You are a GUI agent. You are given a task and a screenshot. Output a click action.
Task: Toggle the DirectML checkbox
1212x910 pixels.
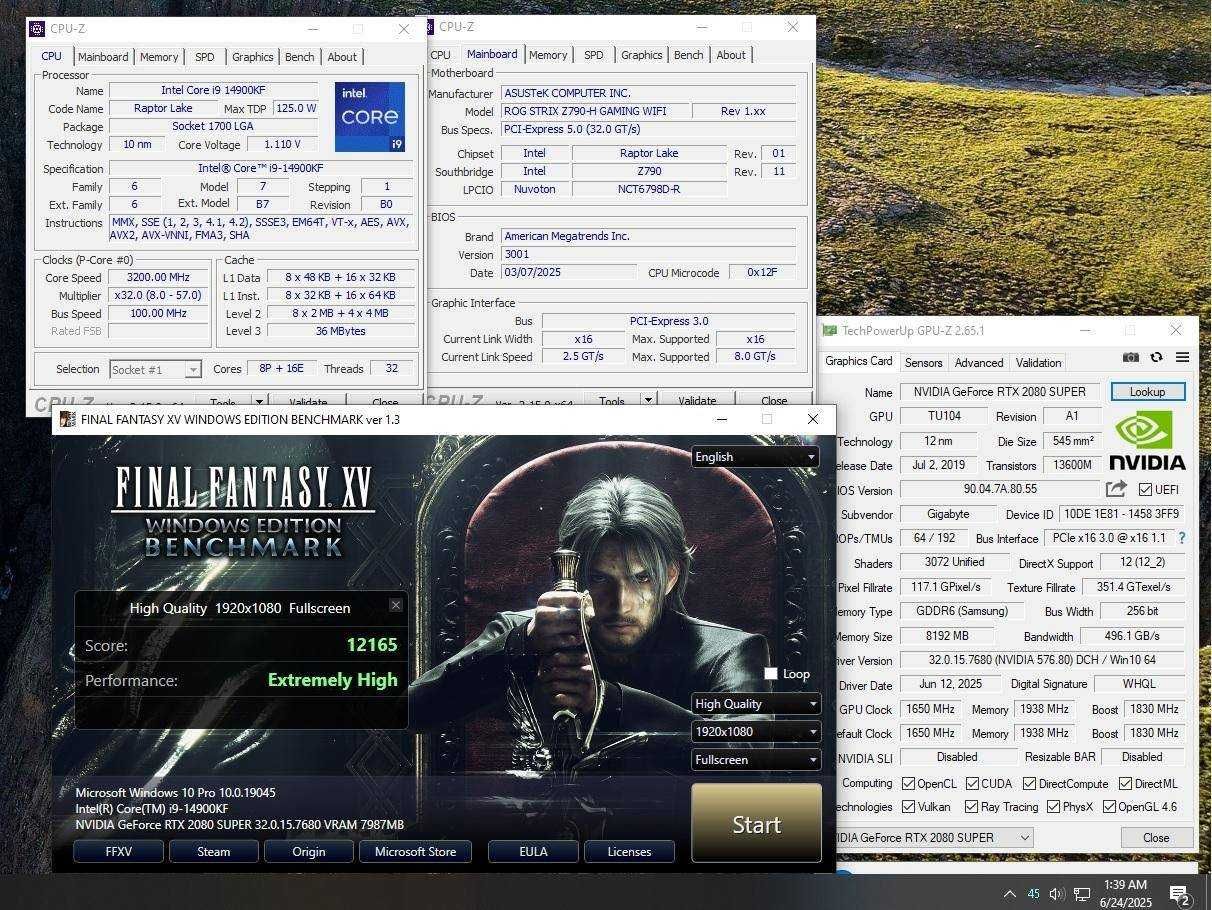coord(1125,783)
